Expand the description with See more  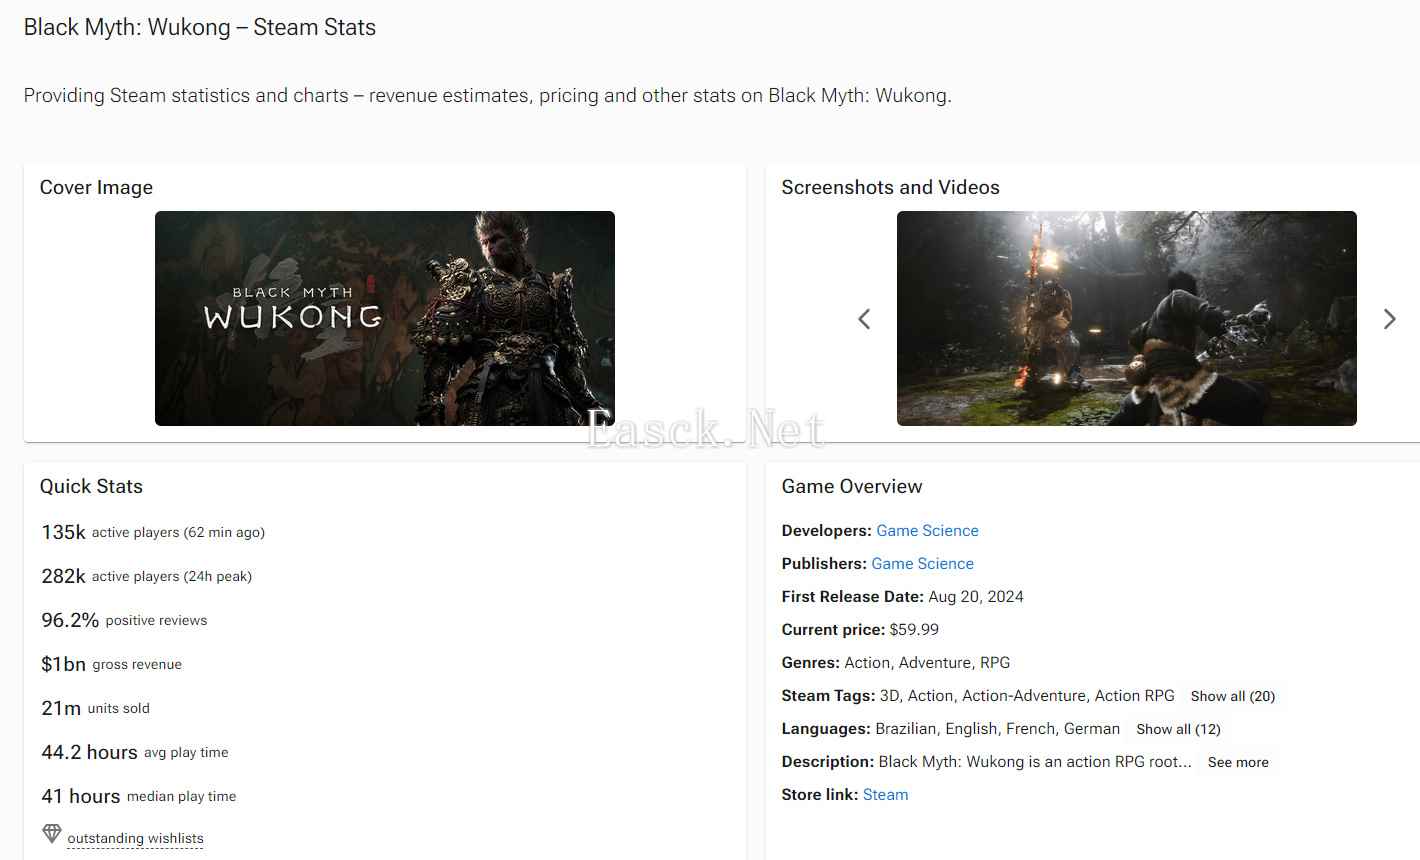(x=1237, y=762)
